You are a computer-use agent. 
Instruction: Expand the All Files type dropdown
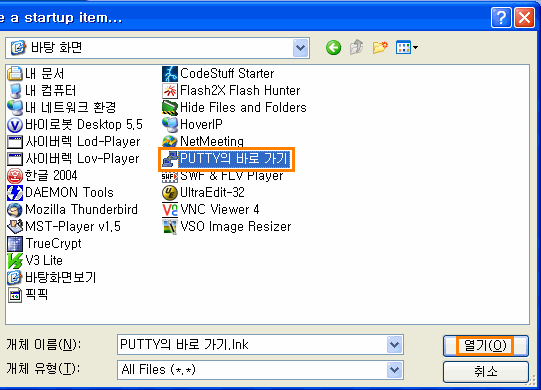[x=394, y=370]
